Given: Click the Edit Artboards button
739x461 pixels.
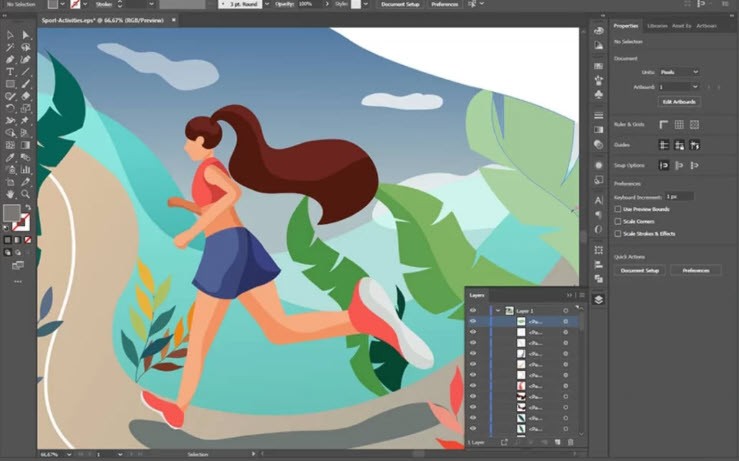Looking at the screenshot, I should [679, 102].
